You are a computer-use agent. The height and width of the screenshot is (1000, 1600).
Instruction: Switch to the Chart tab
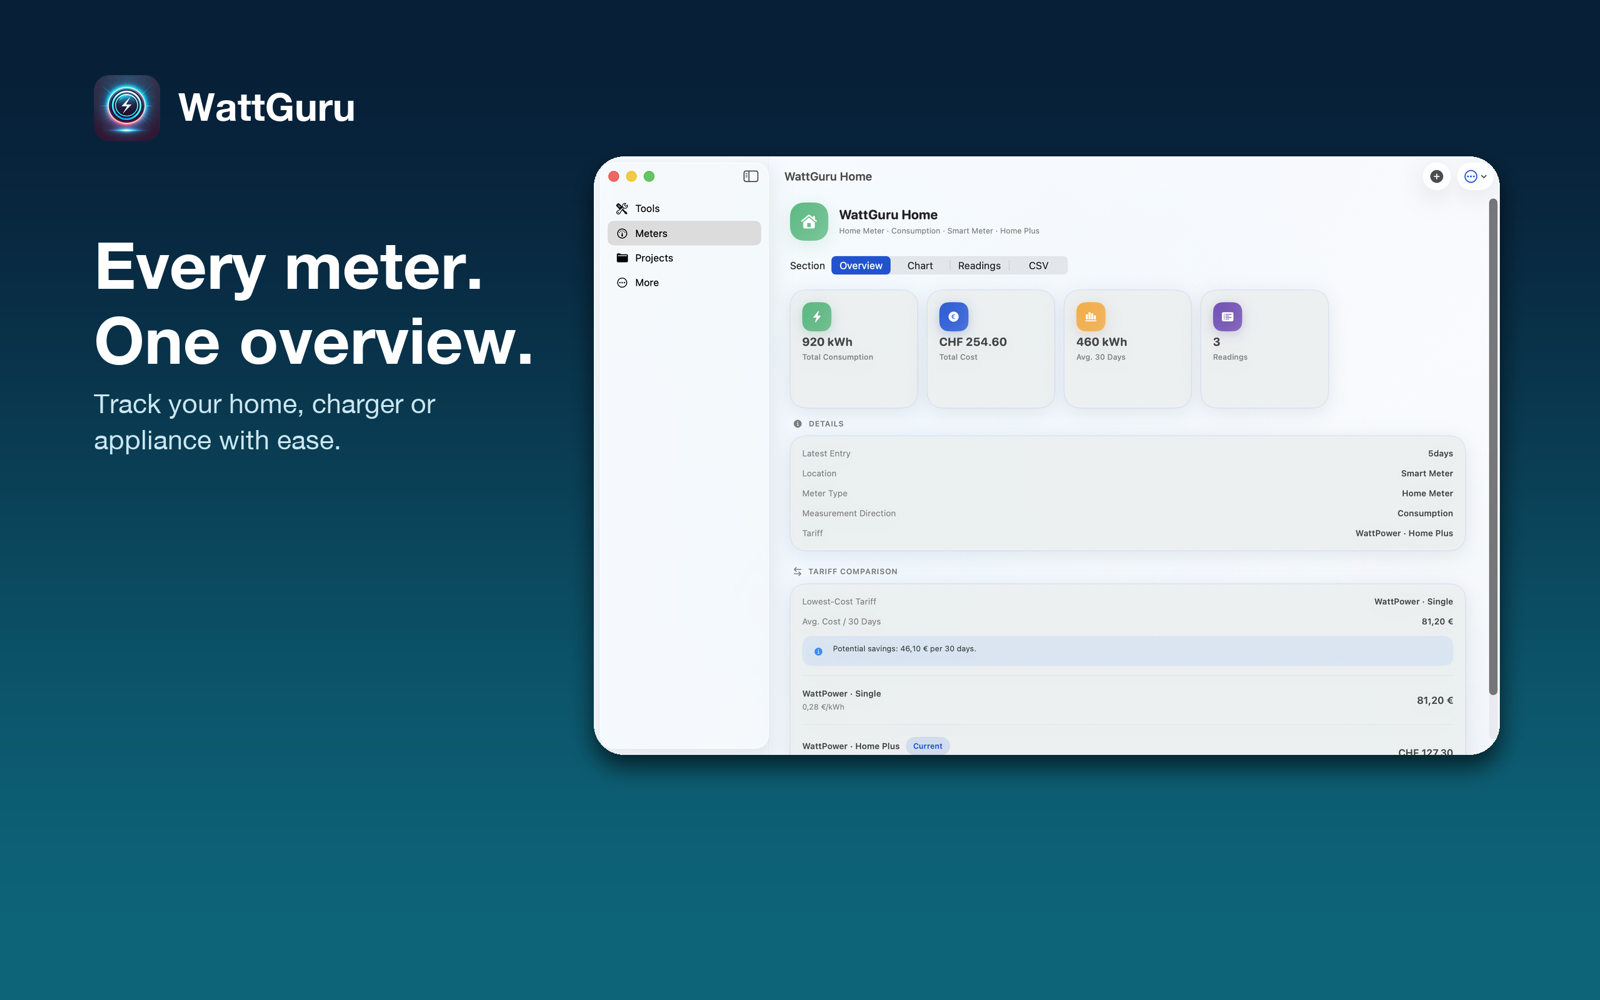[920, 266]
